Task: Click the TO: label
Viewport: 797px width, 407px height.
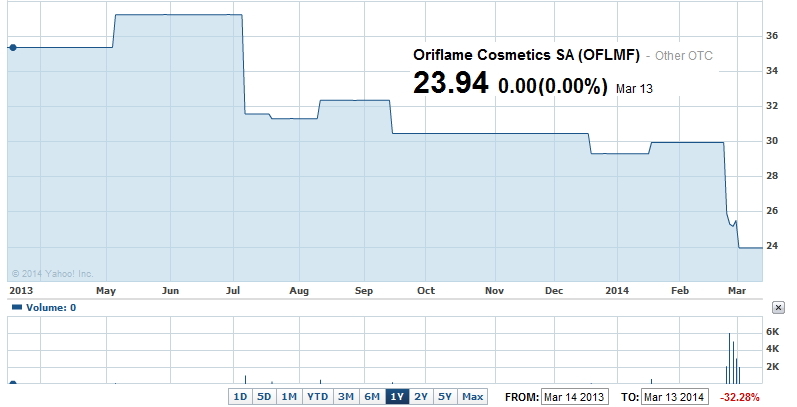Action: click(x=629, y=397)
